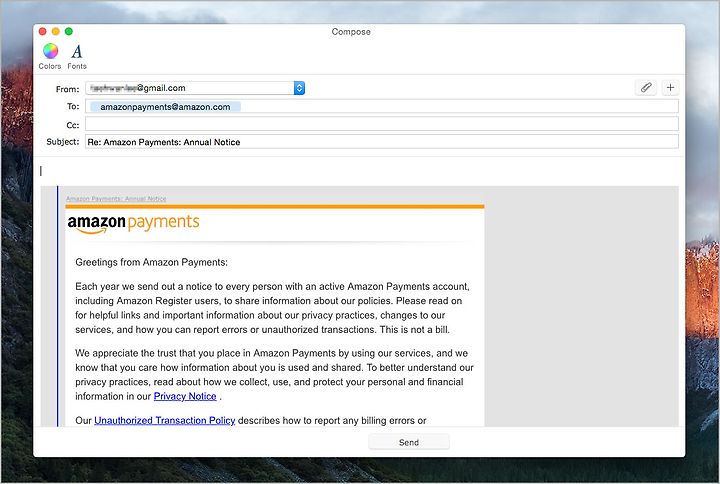Click the quoted Amazon Payments: Annual Notice header link
This screenshot has width=720, height=484.
pyautogui.click(x=116, y=199)
